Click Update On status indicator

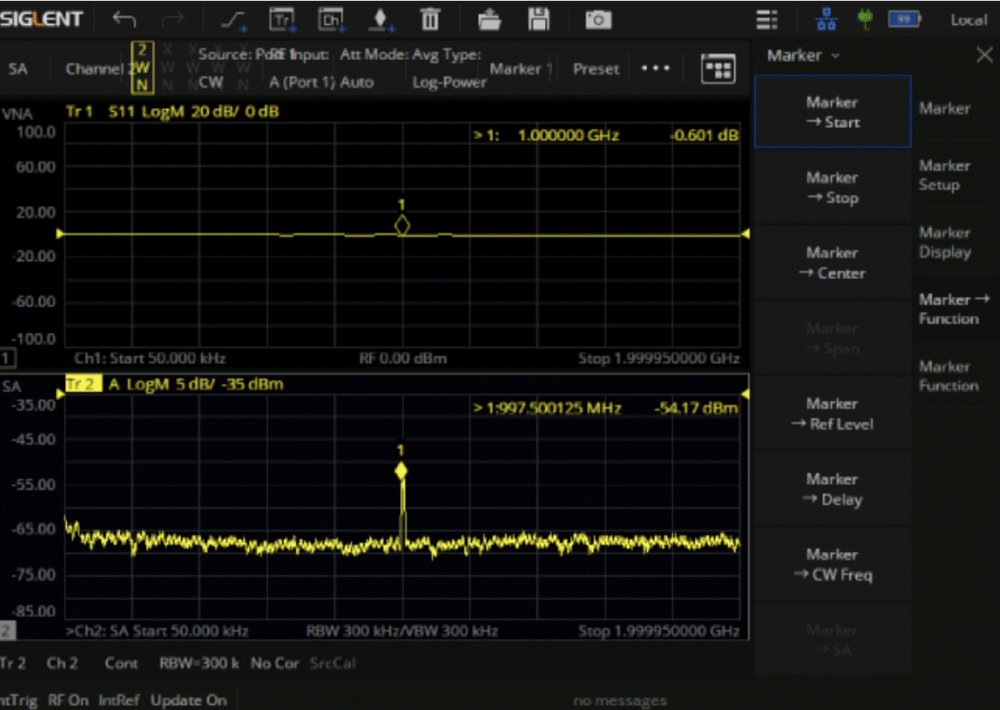(x=189, y=700)
